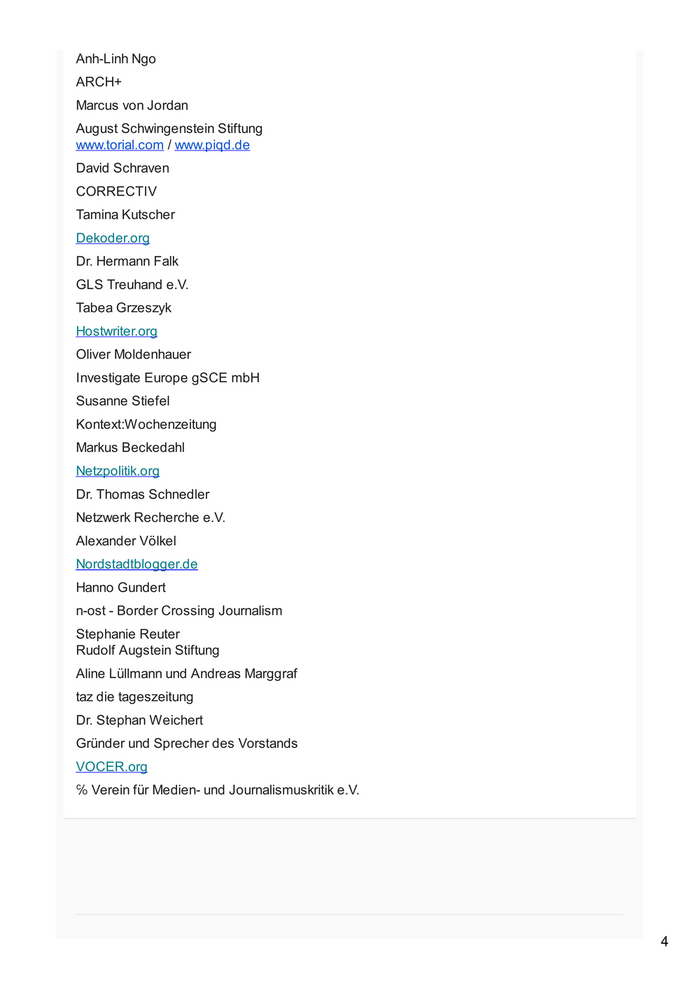This screenshot has width=700, height=990.
Task: Click the page number 4
Action: point(664,942)
